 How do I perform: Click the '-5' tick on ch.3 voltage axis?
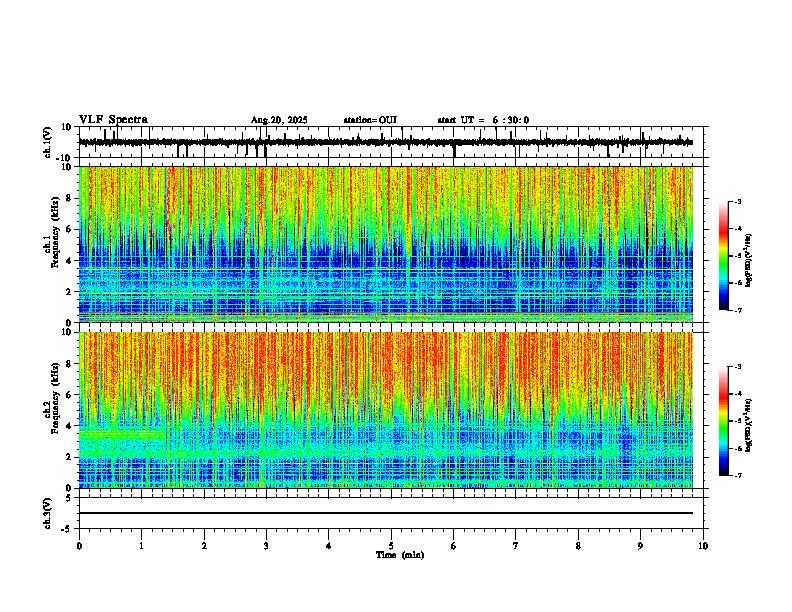(67, 529)
